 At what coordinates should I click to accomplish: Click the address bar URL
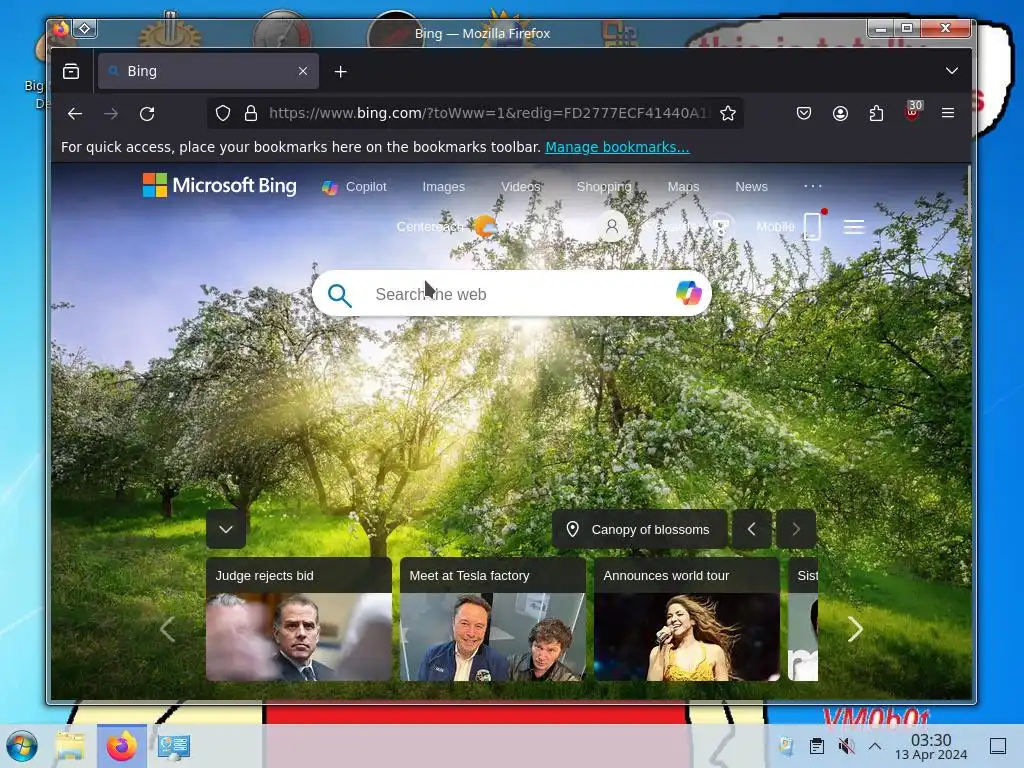point(490,113)
